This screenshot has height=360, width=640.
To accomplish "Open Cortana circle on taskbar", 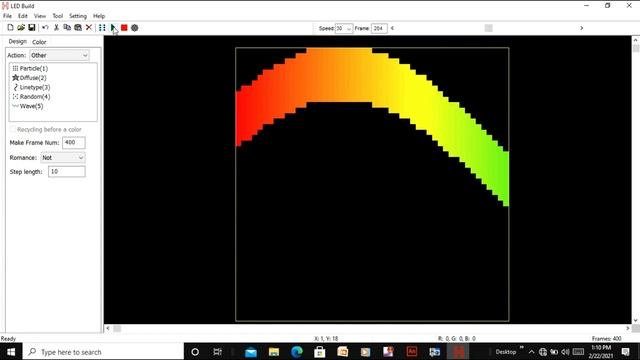I will click(x=195, y=352).
